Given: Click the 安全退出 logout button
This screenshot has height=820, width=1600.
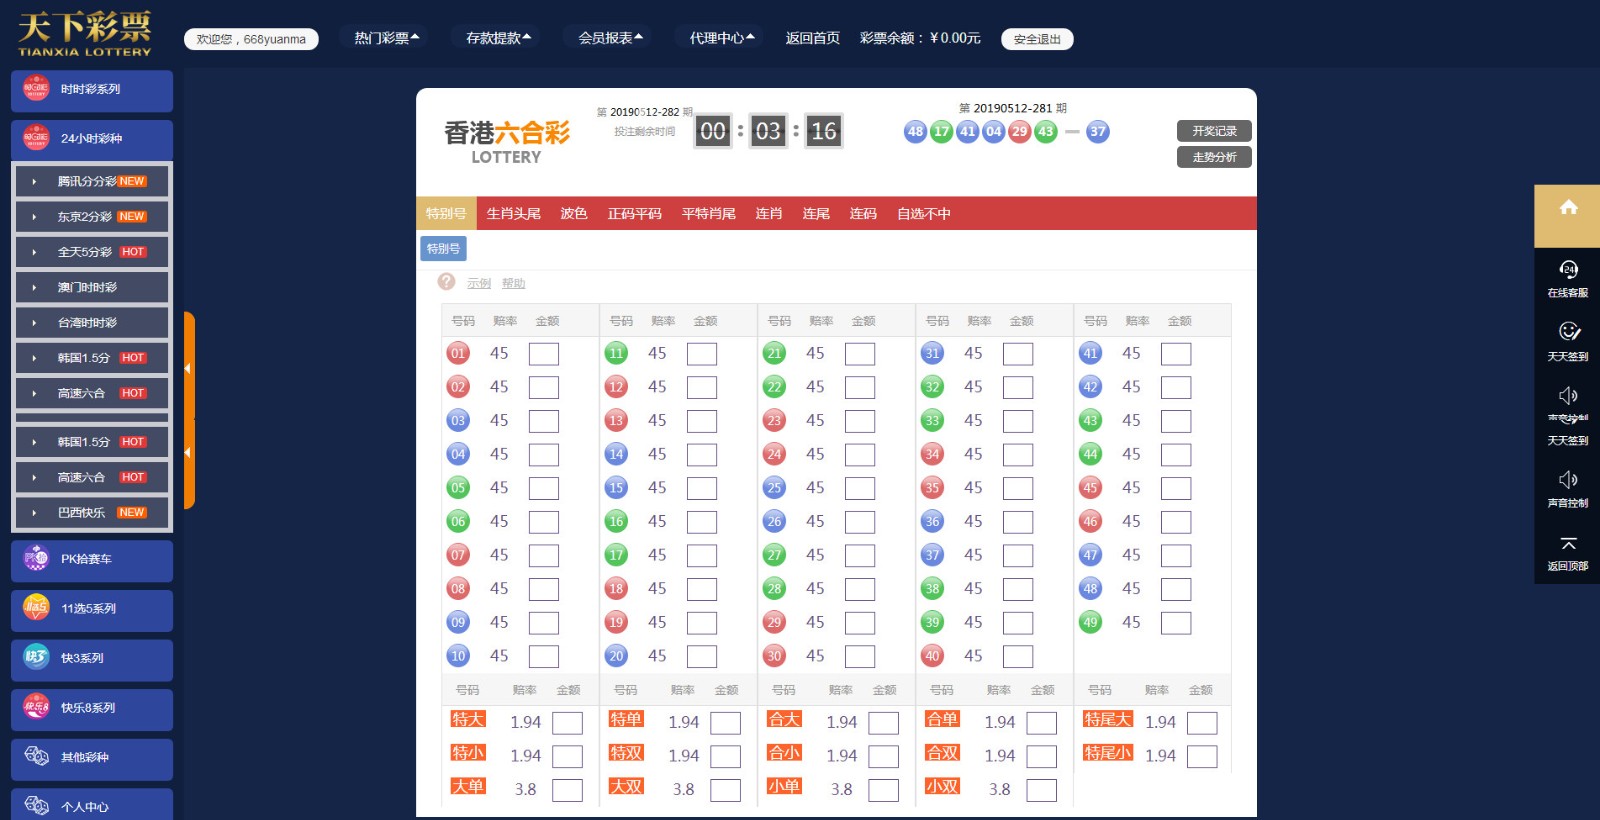Looking at the screenshot, I should point(1037,39).
